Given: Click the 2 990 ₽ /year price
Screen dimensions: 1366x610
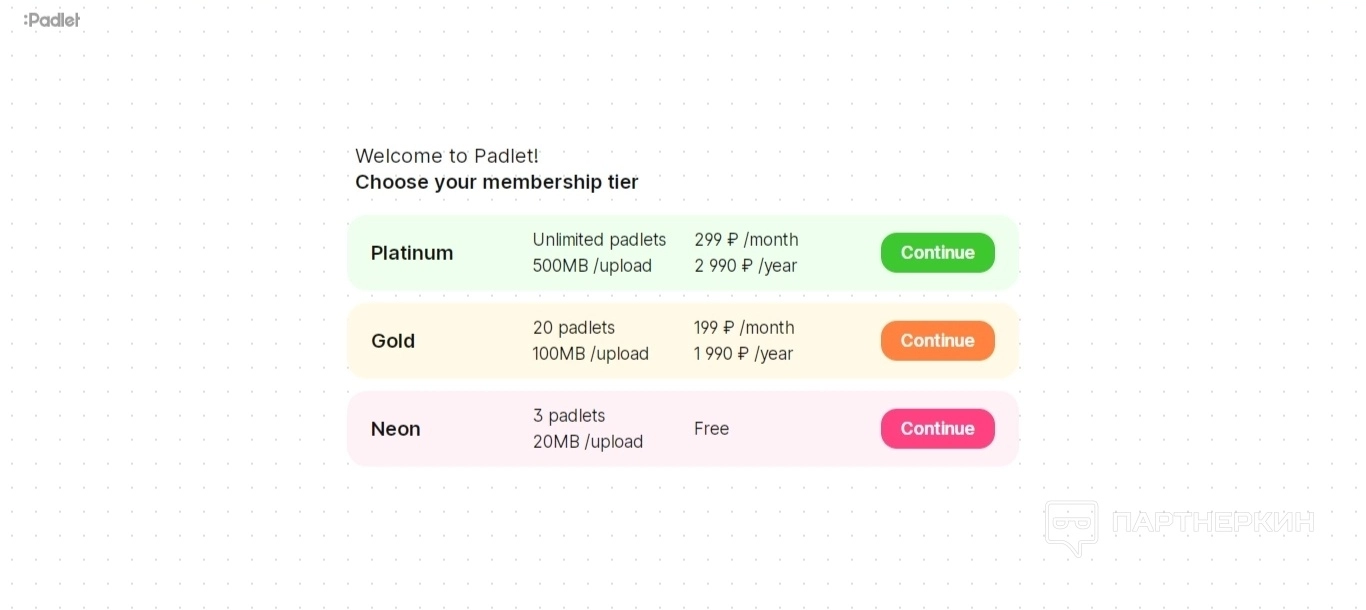Looking at the screenshot, I should pos(745,266).
